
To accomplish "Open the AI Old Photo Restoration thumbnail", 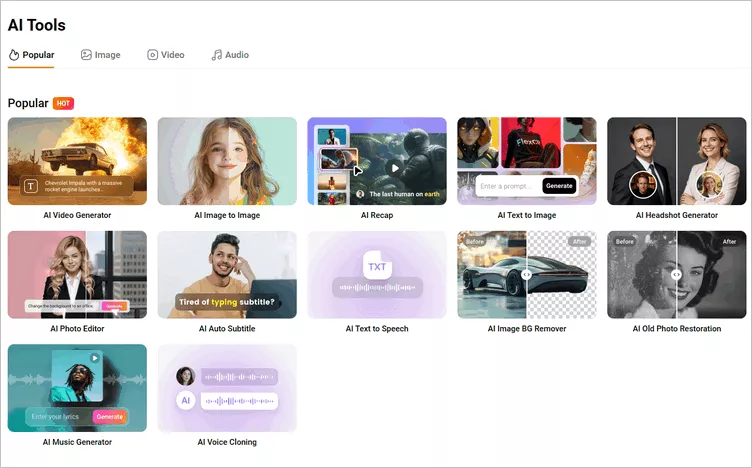I will pyautogui.click(x=677, y=275).
